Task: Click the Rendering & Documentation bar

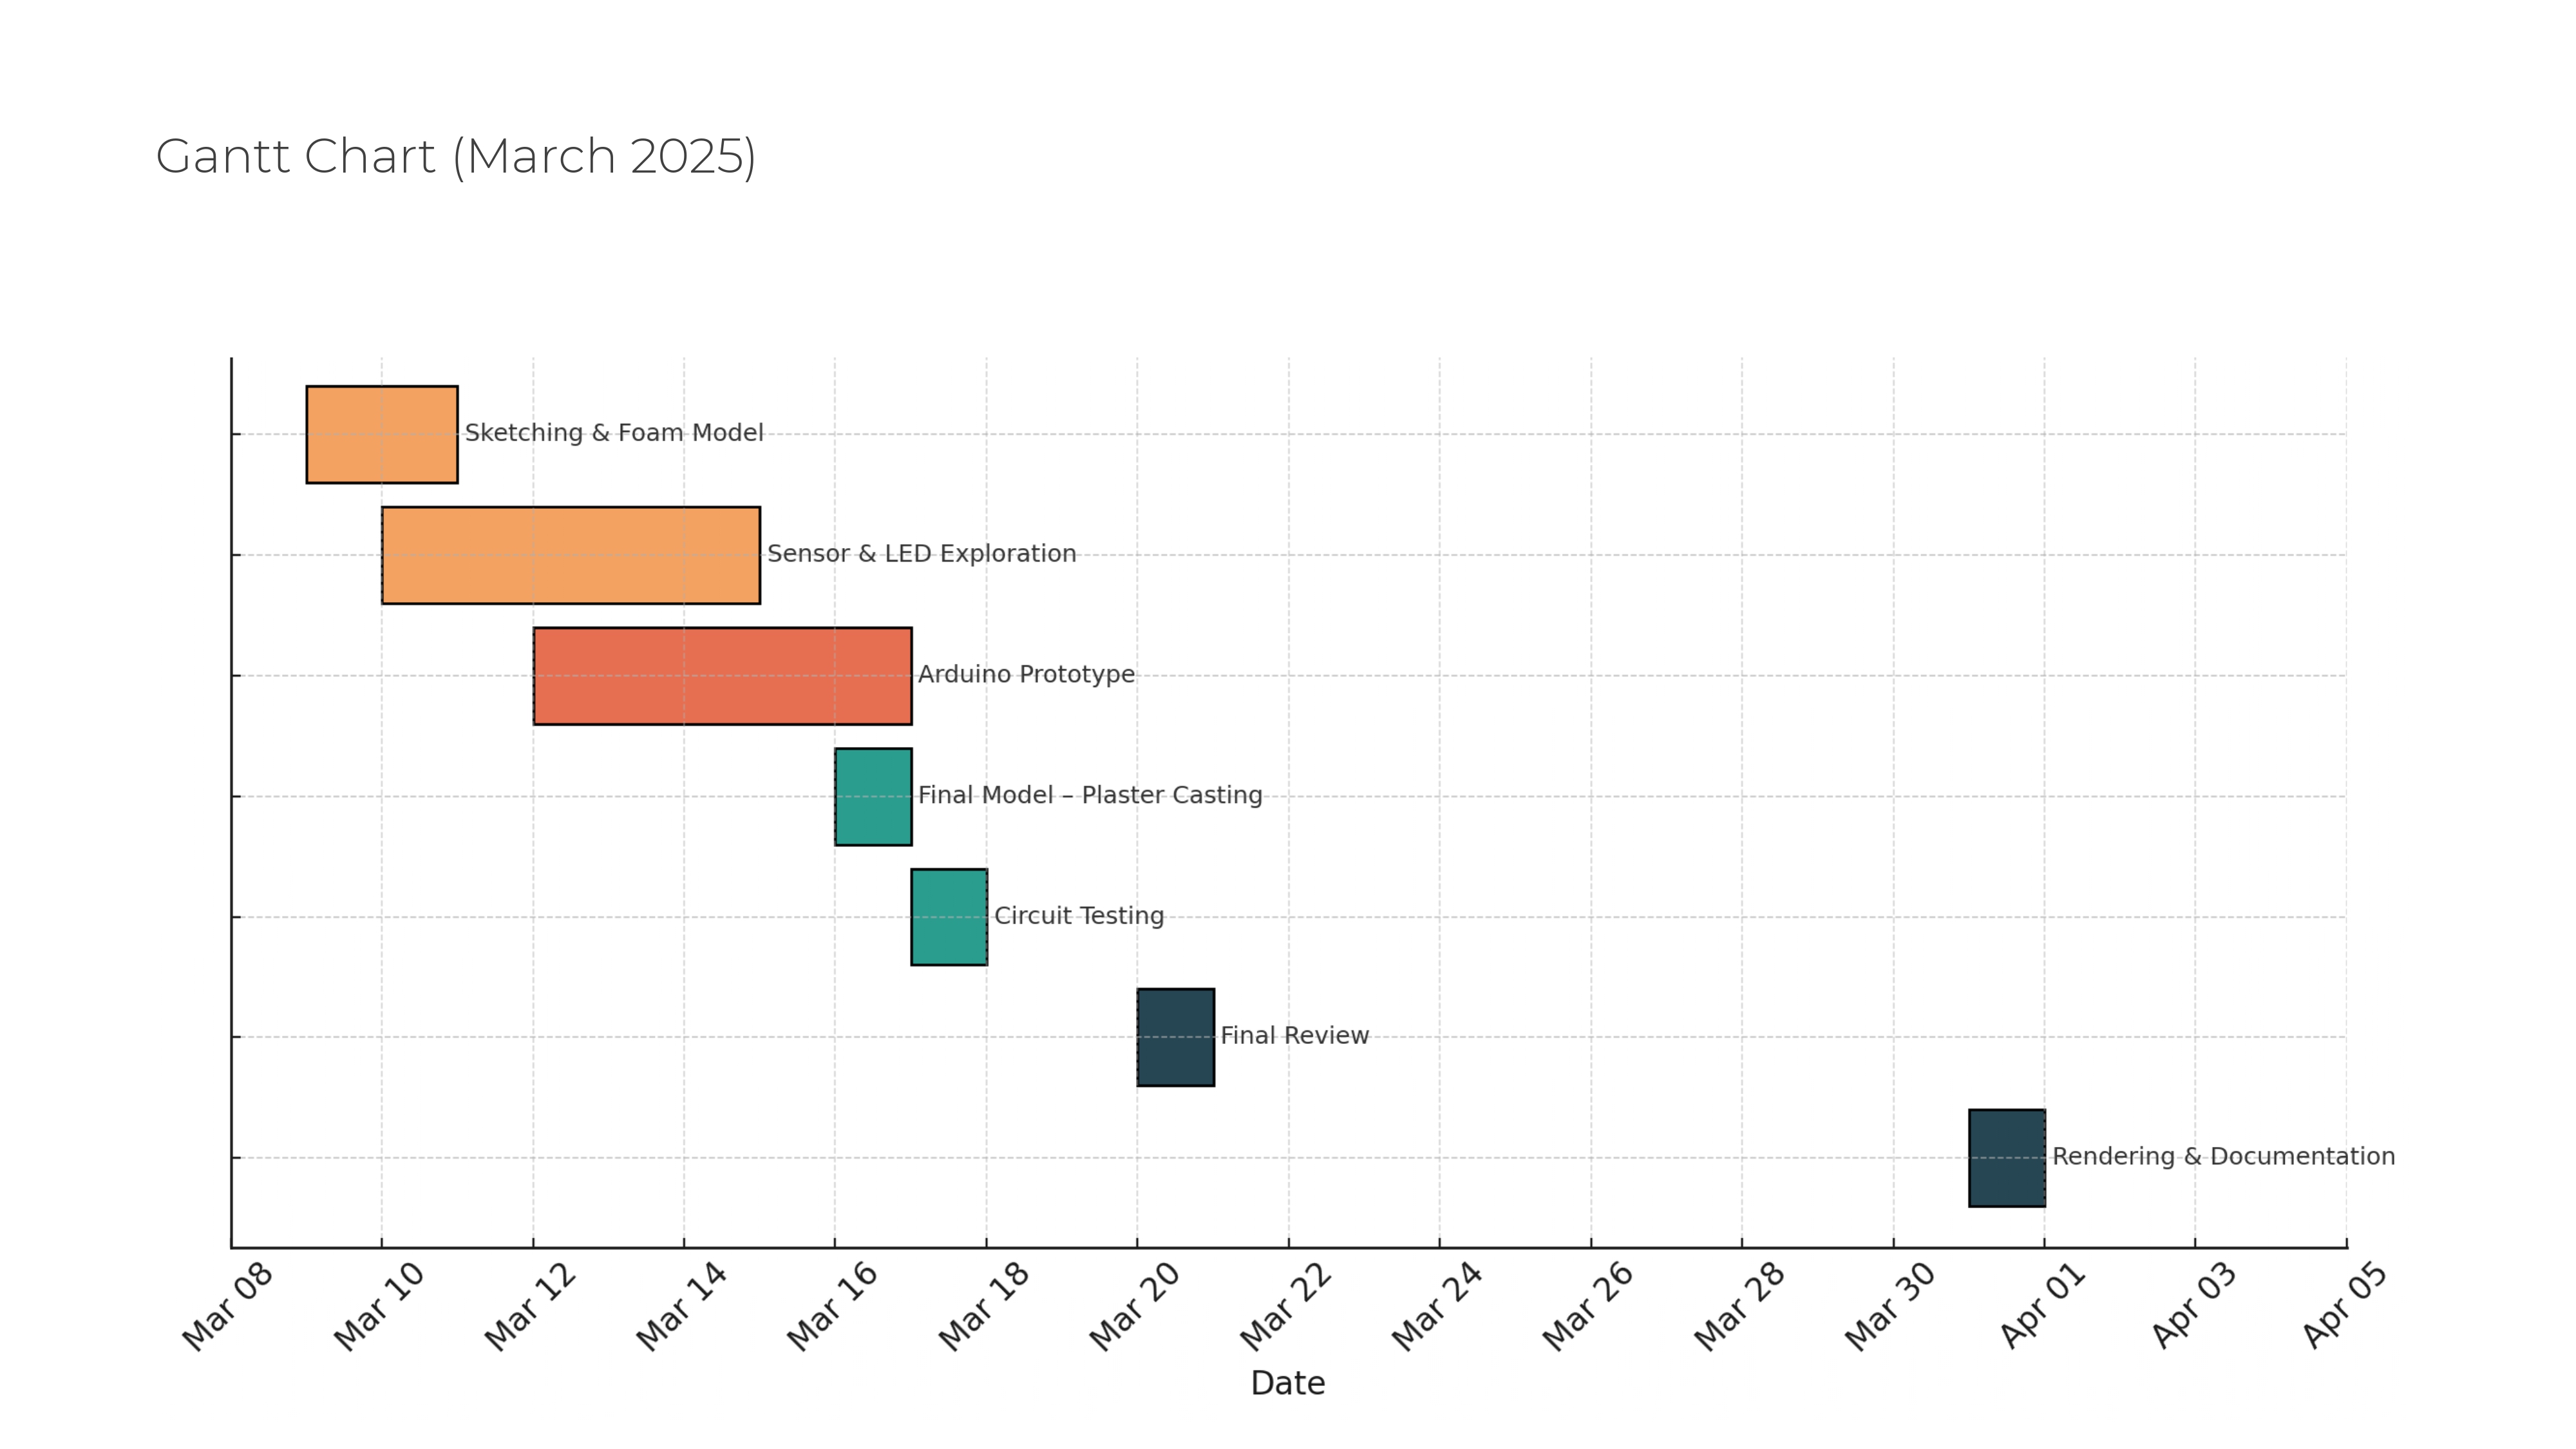Action: 2006,1158
